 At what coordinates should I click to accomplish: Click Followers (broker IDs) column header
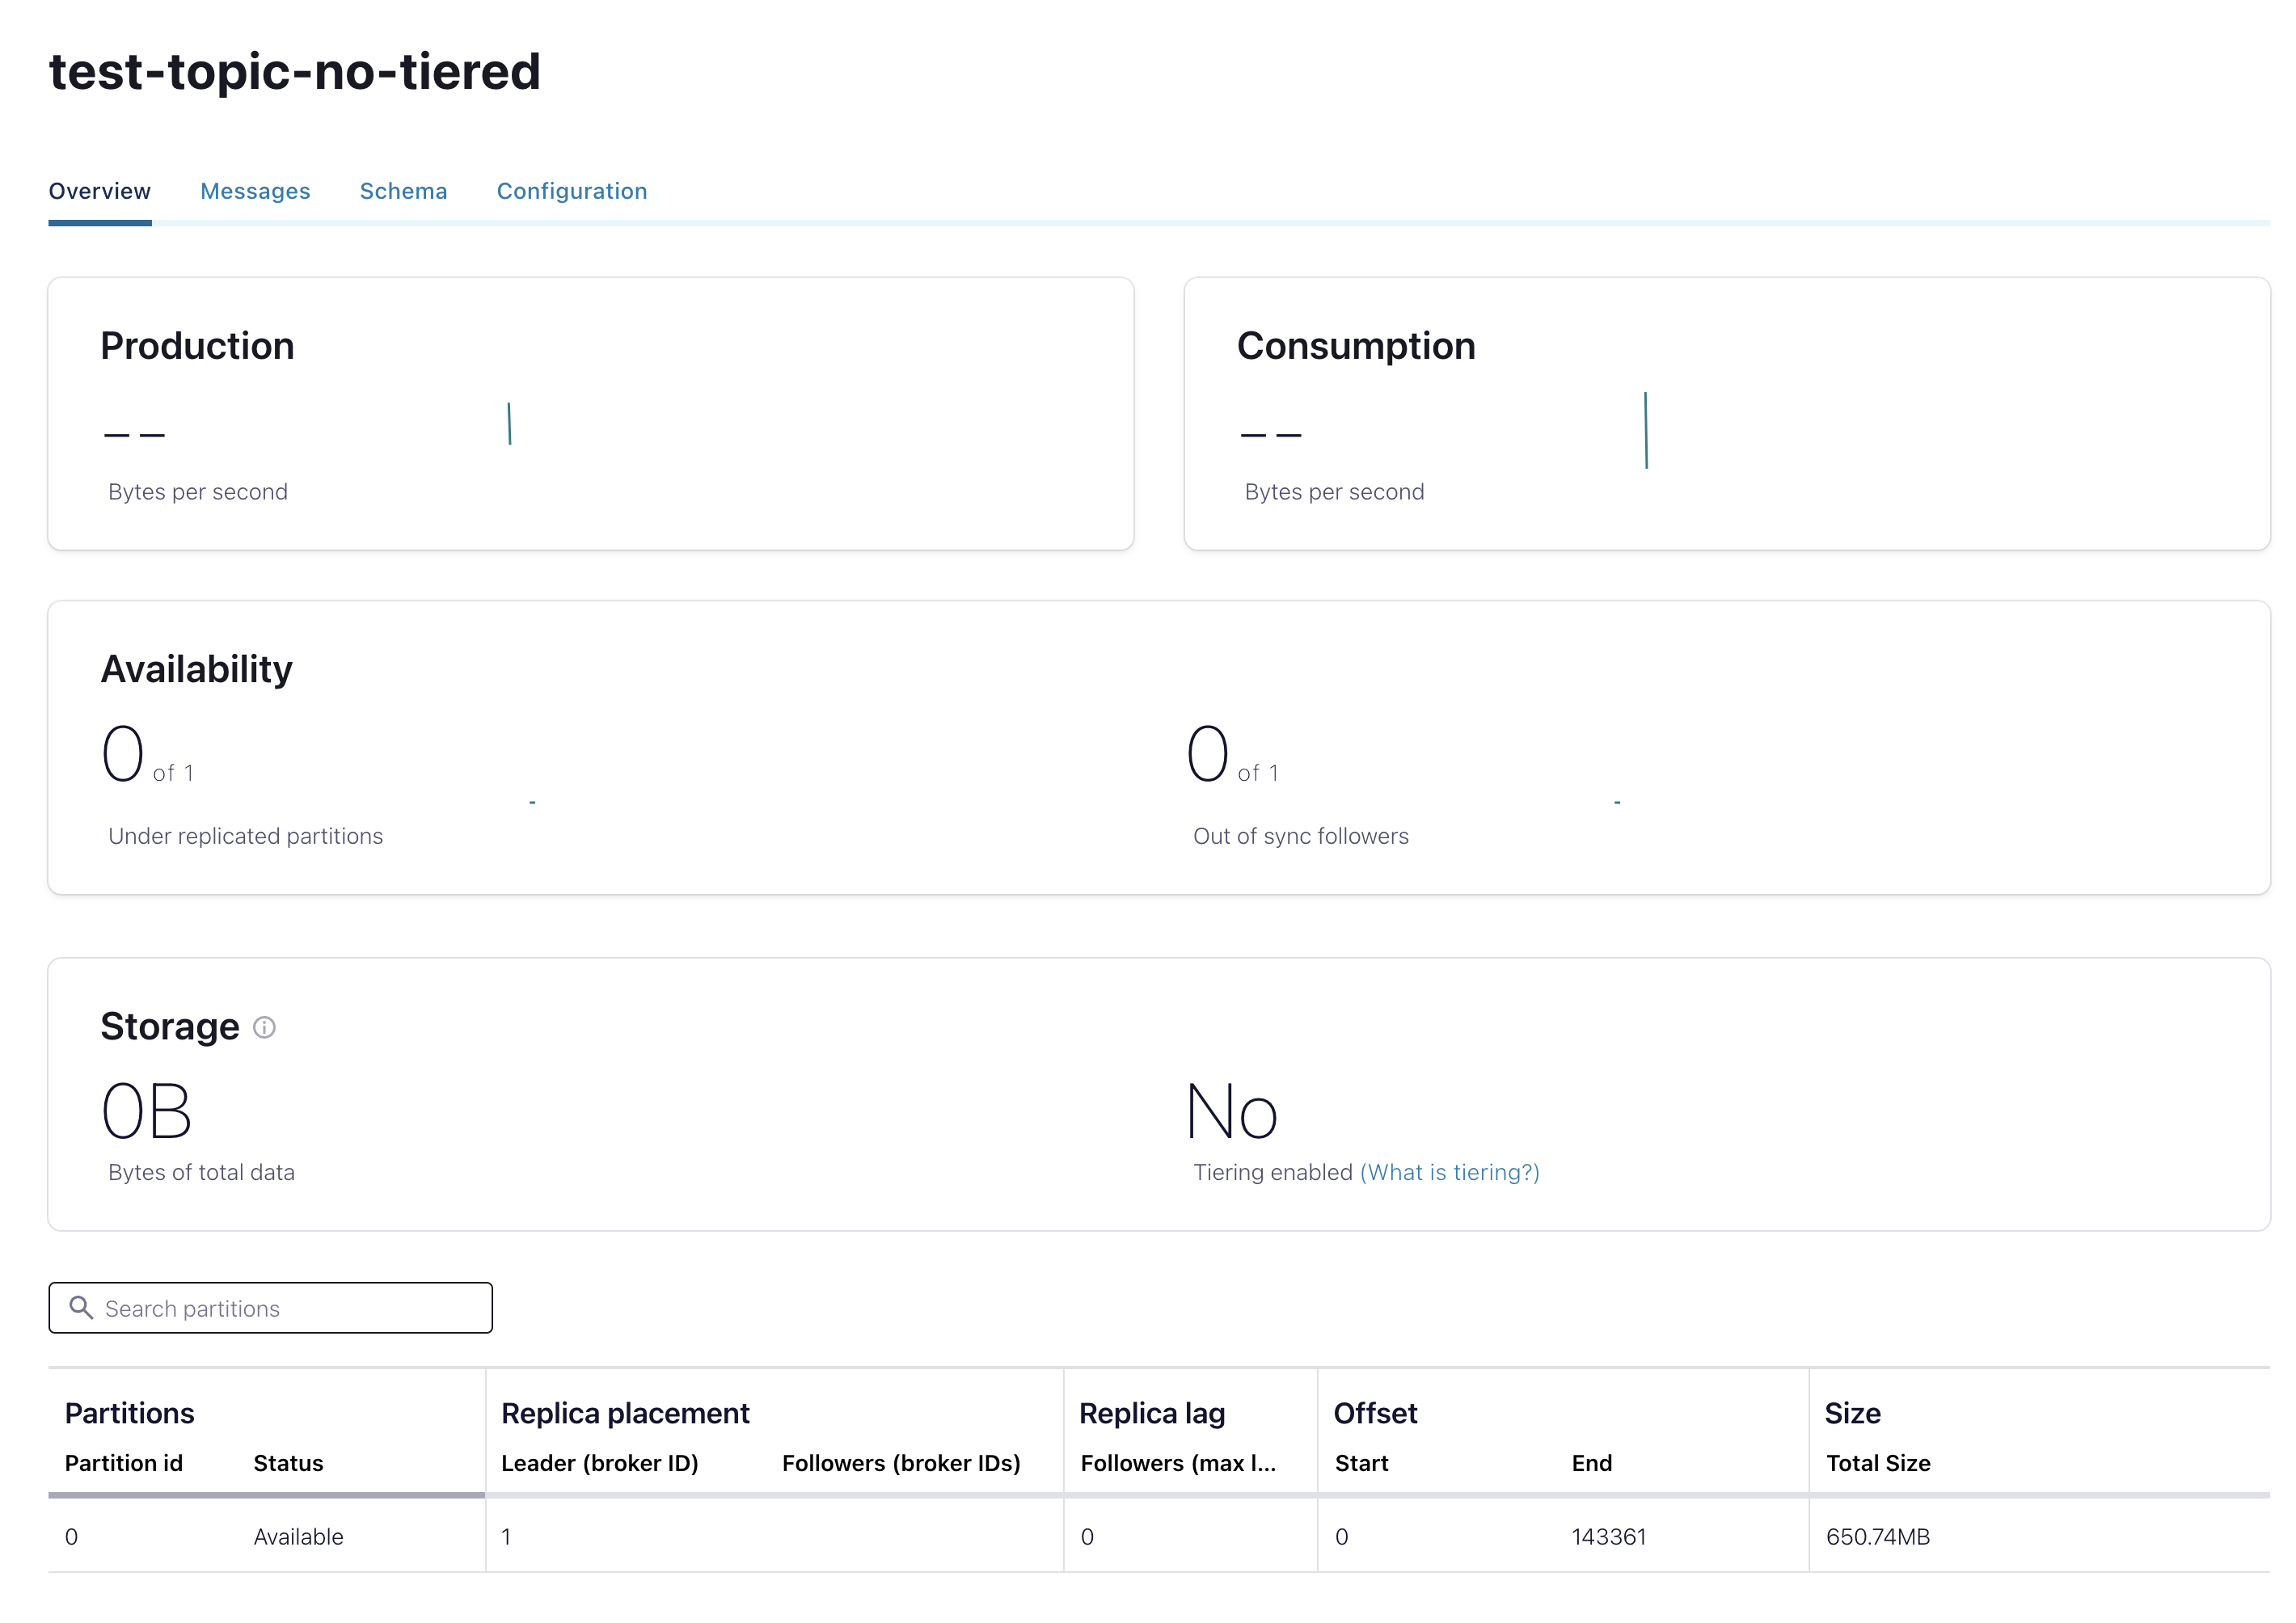coord(900,1463)
